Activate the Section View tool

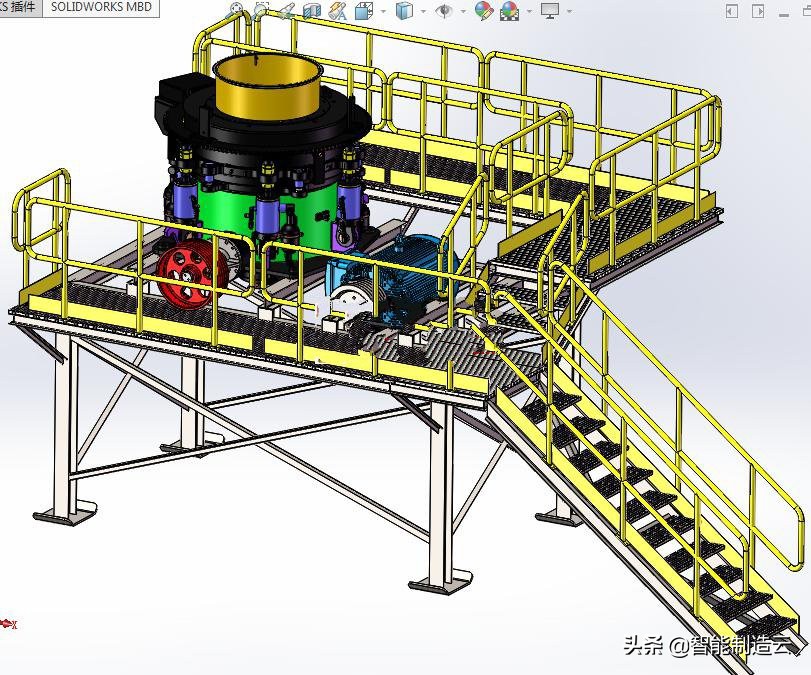311,10
